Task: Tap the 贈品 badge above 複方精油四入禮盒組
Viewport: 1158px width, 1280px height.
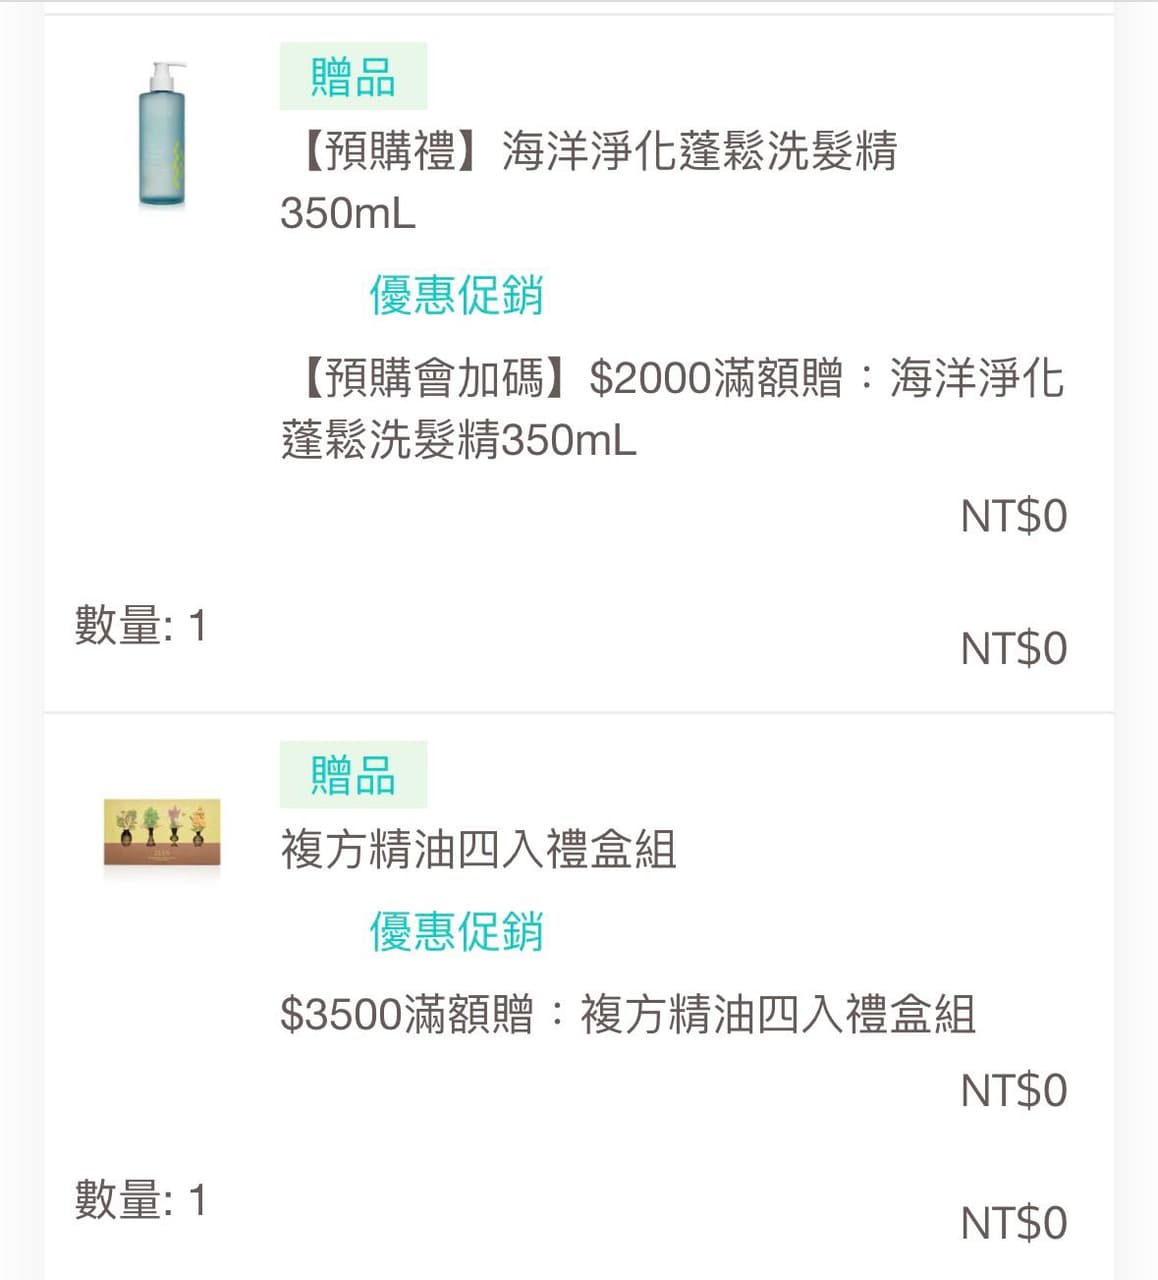Action: click(x=353, y=774)
